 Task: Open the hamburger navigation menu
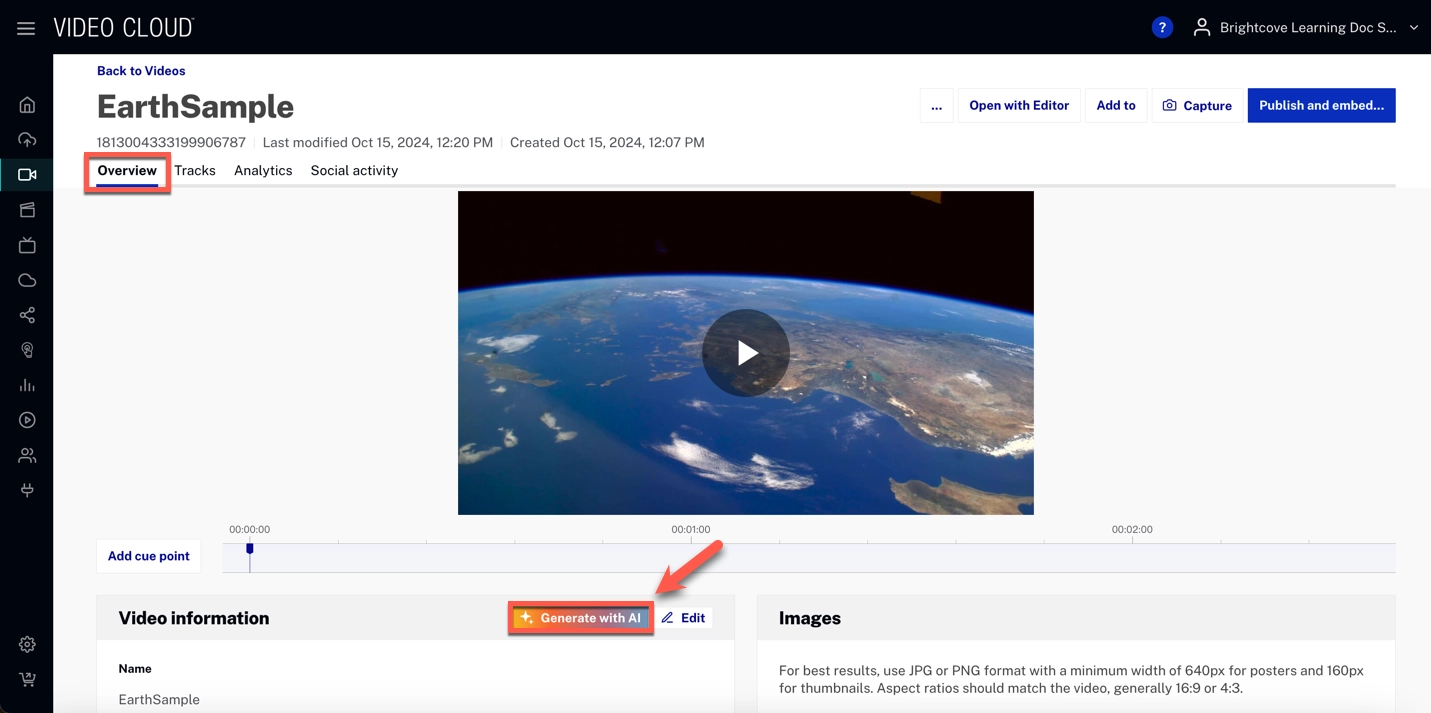[x=26, y=28]
